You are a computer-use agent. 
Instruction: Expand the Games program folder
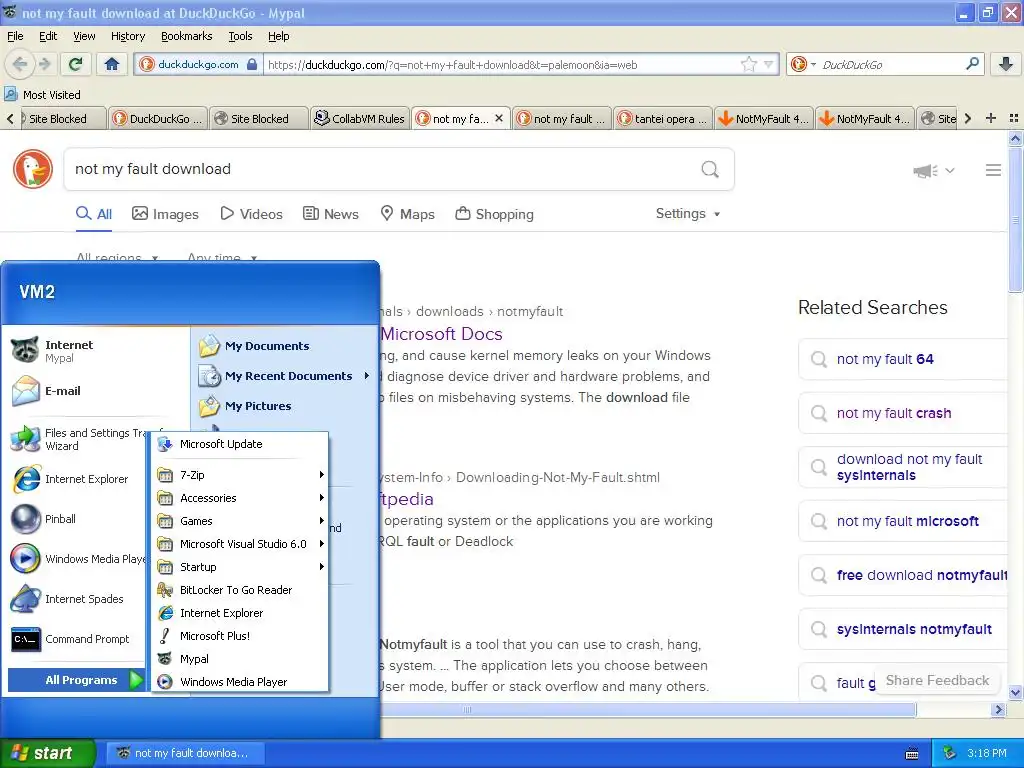pyautogui.click(x=240, y=520)
